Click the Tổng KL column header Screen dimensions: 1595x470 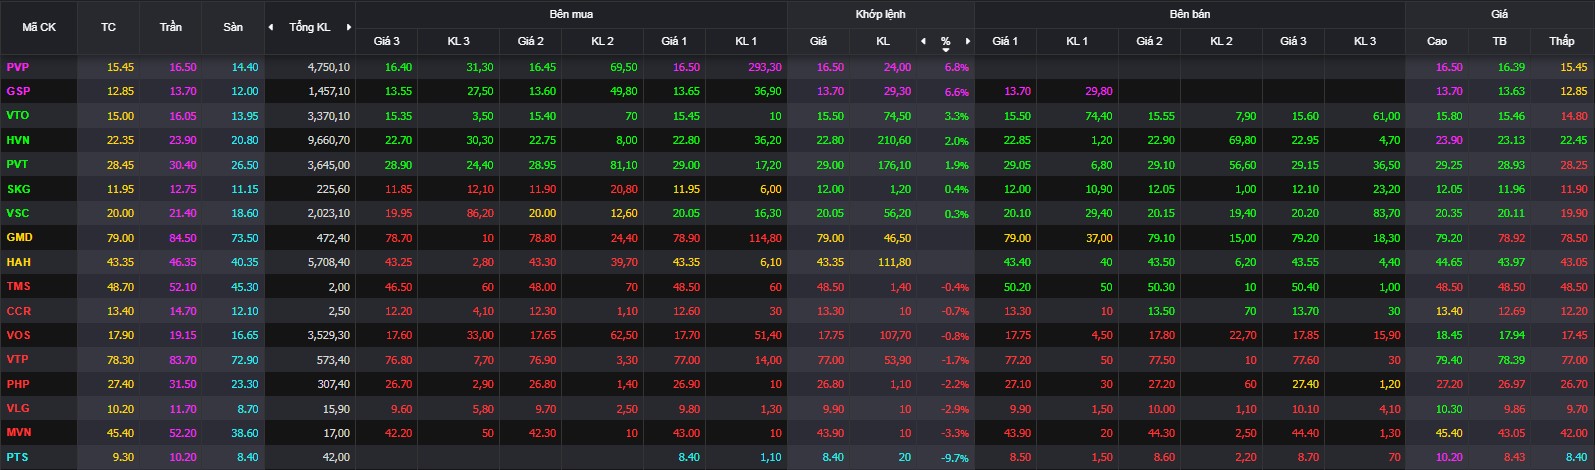(x=309, y=27)
